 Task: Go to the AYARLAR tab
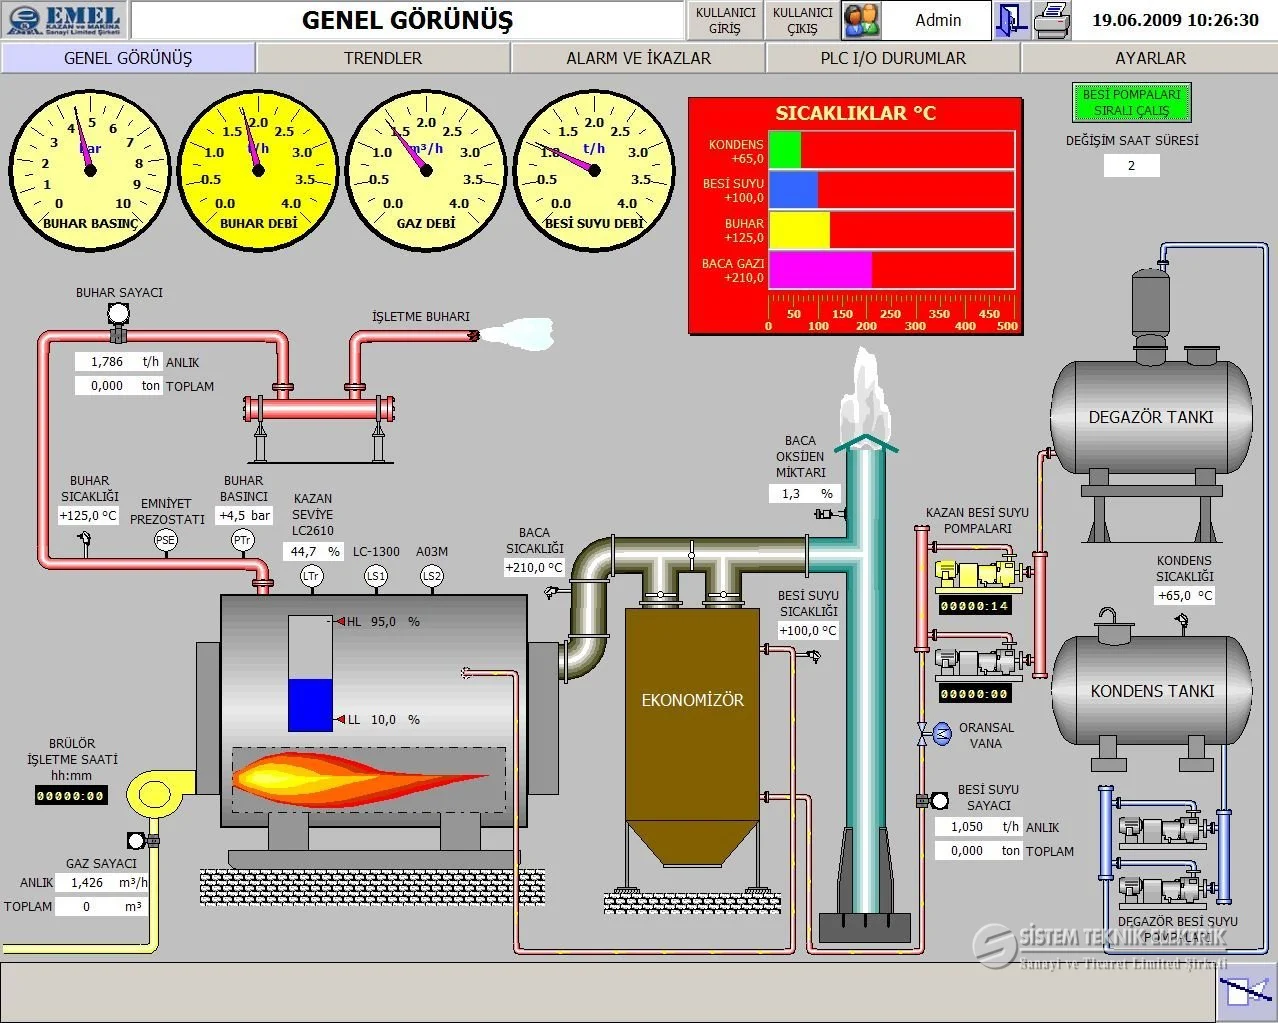click(1150, 58)
